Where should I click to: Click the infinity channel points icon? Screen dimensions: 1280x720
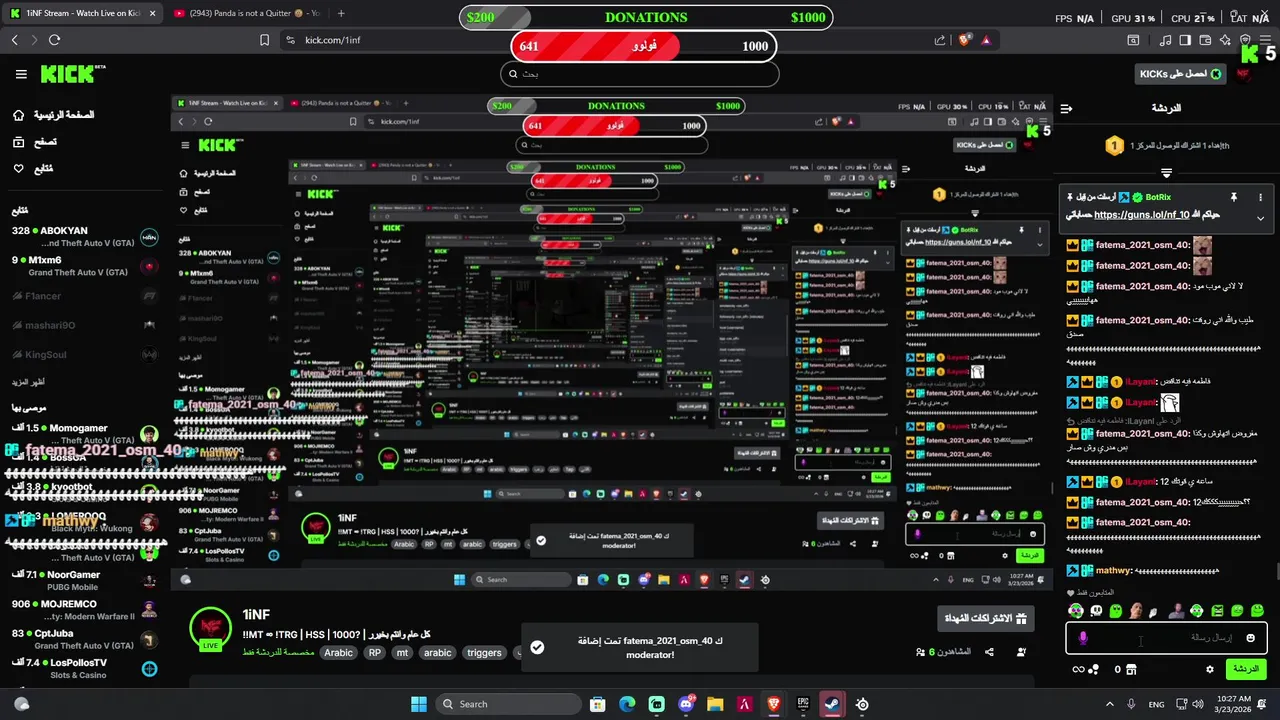1079,669
